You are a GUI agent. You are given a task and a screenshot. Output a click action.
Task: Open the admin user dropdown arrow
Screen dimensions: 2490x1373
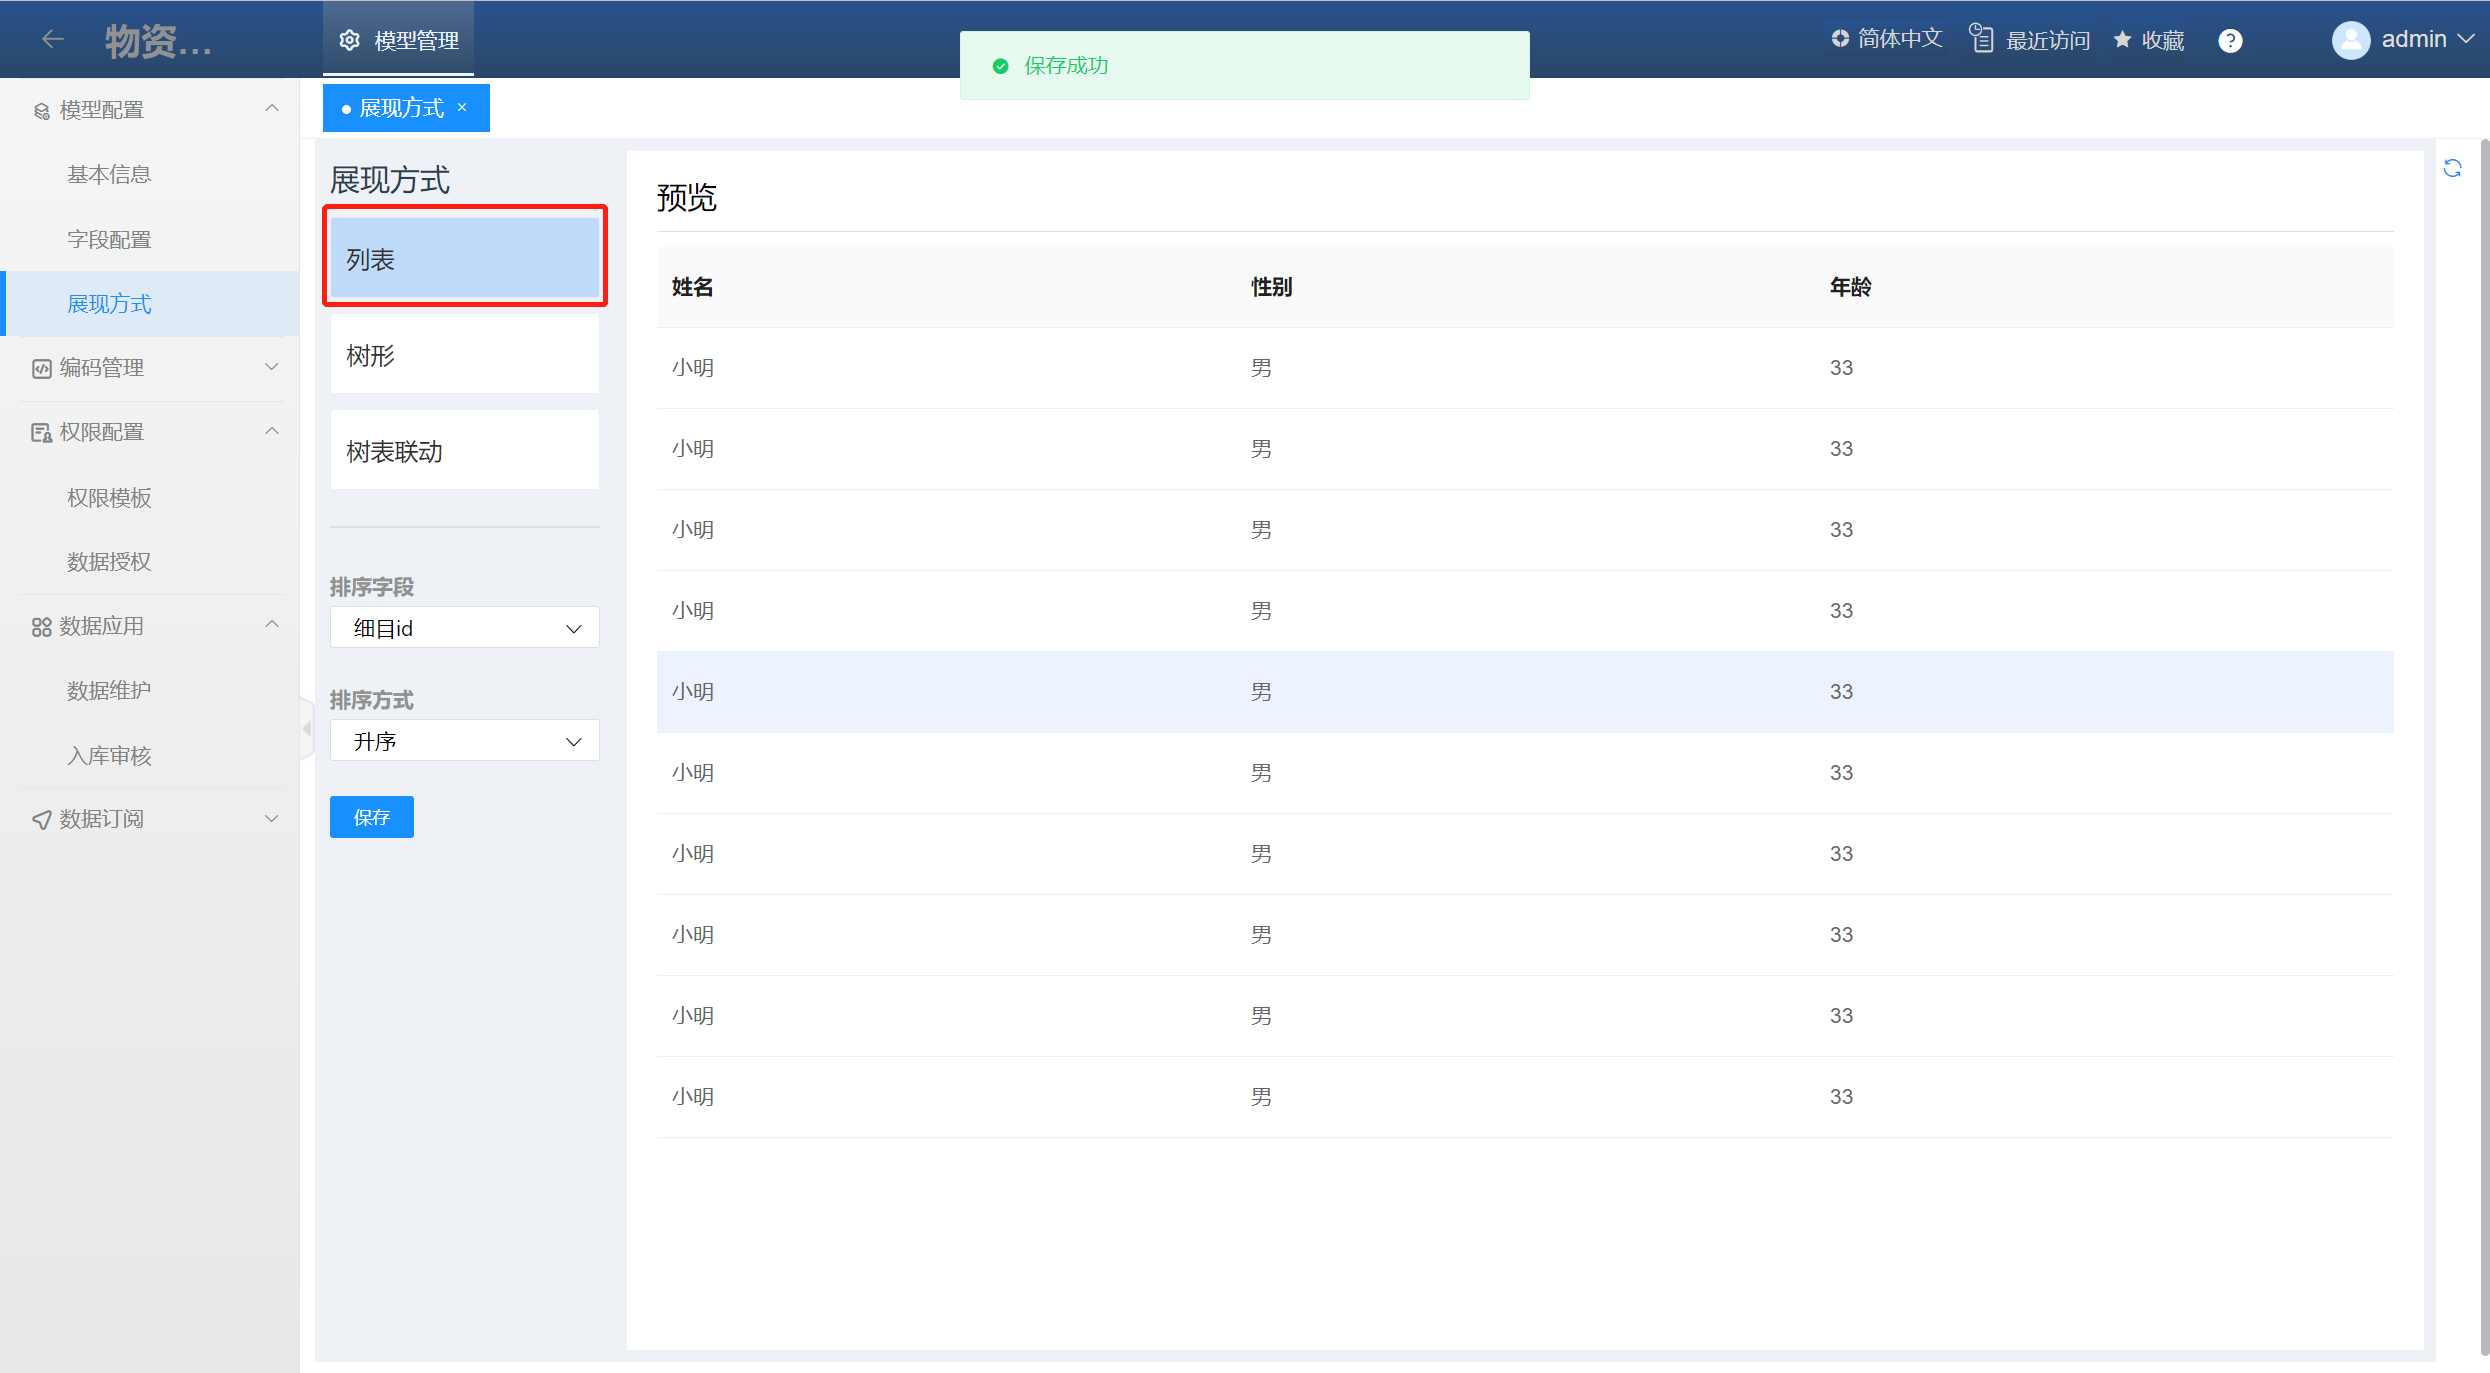click(2467, 39)
